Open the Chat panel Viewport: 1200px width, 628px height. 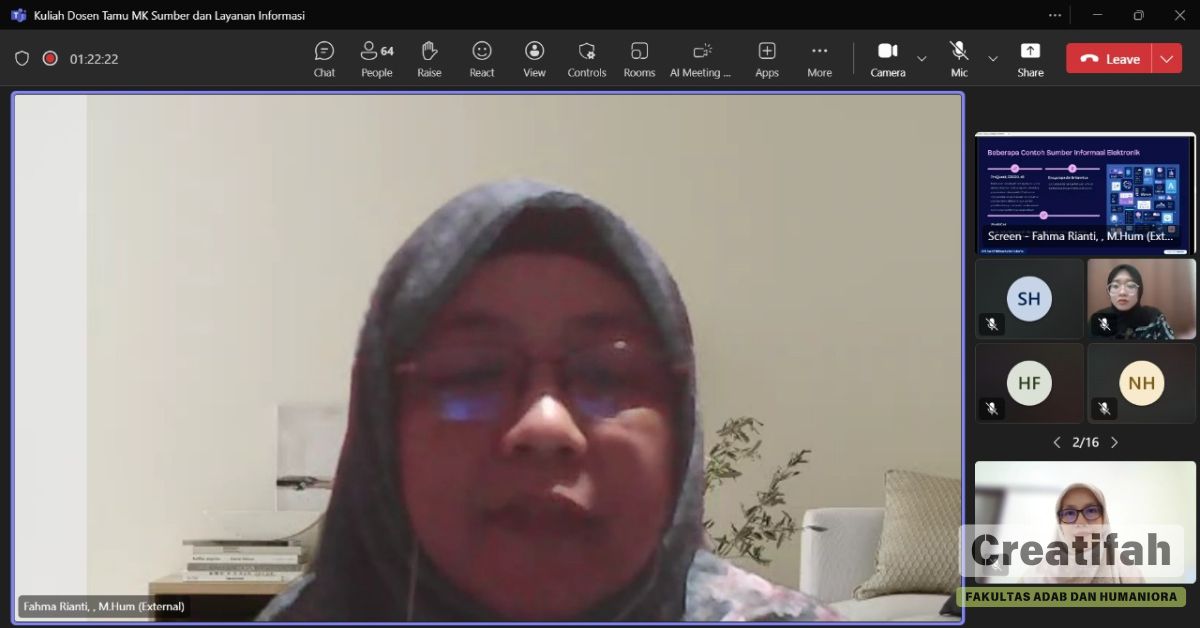324,59
